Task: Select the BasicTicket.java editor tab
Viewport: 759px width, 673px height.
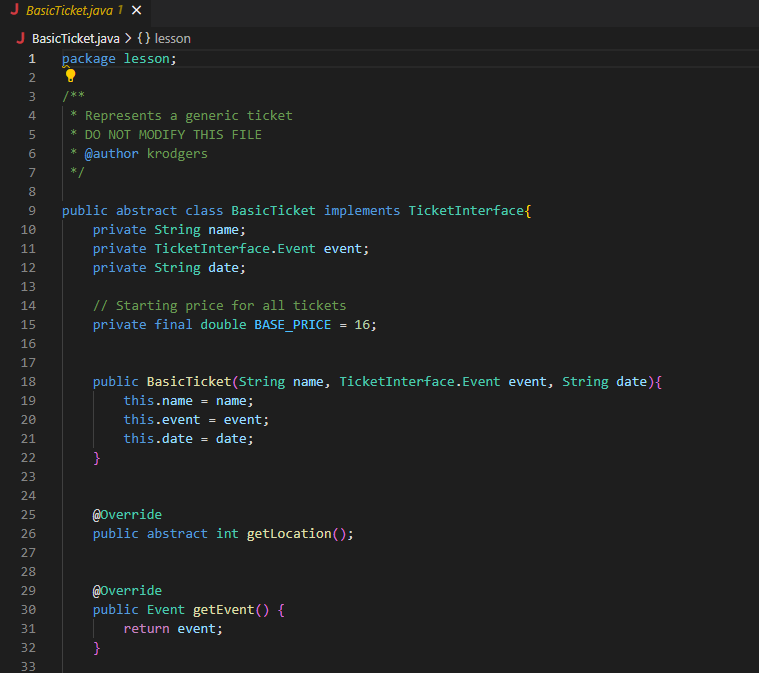Action: pos(76,11)
